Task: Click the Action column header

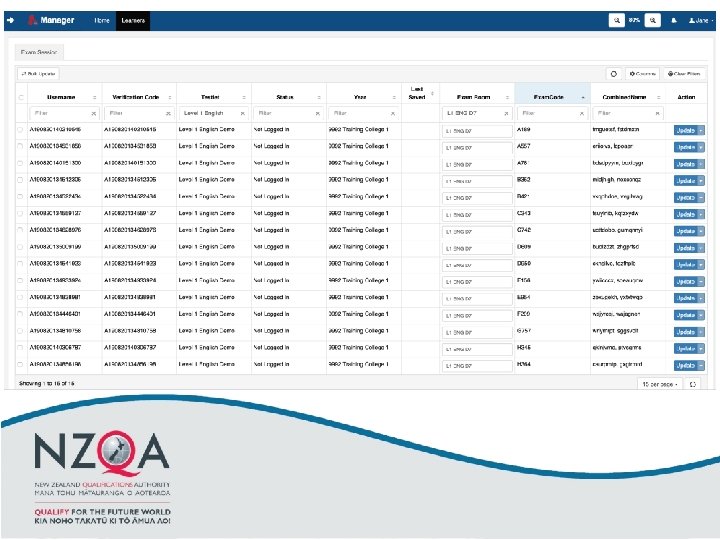Action: click(686, 97)
